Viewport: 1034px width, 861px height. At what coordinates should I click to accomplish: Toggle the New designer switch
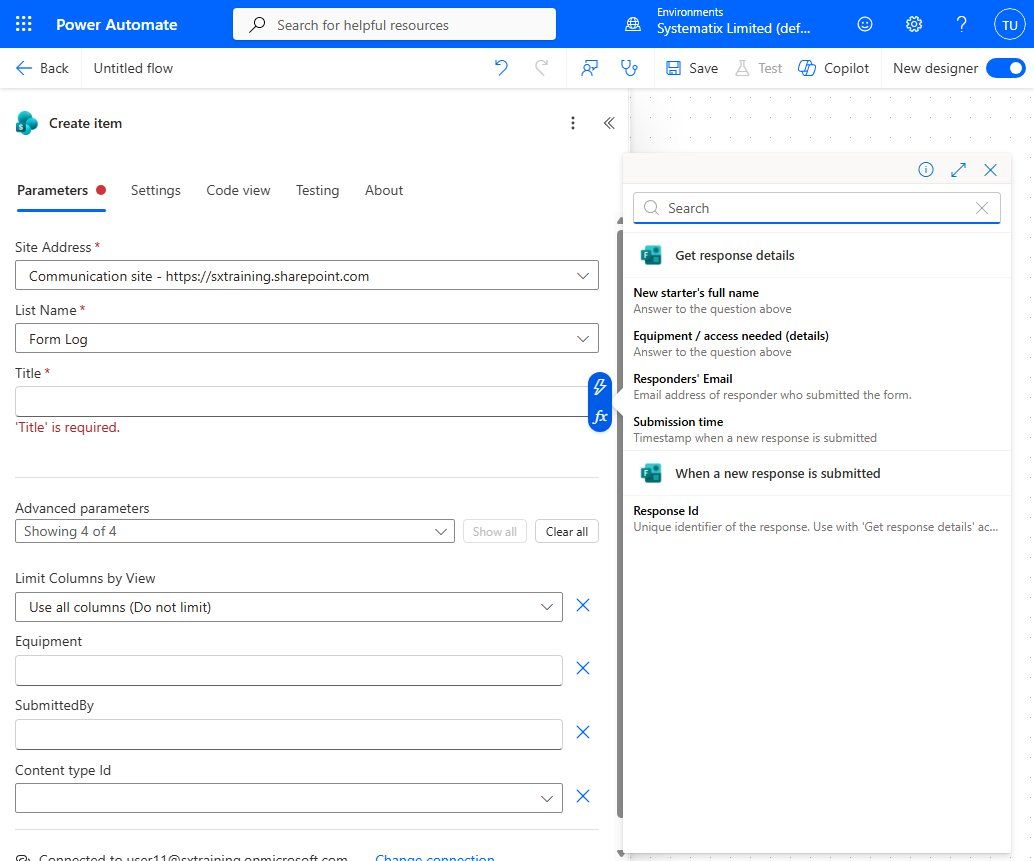click(1006, 68)
